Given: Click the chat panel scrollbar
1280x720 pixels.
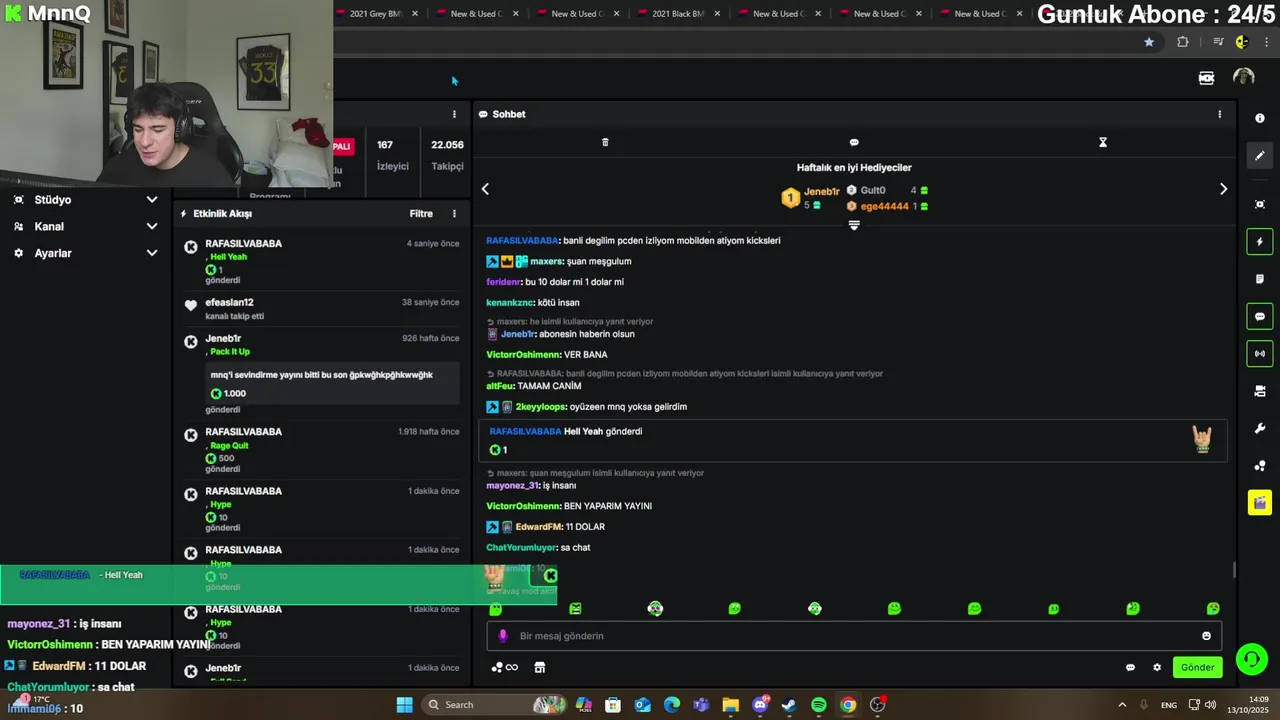Looking at the screenshot, I should click(1234, 570).
